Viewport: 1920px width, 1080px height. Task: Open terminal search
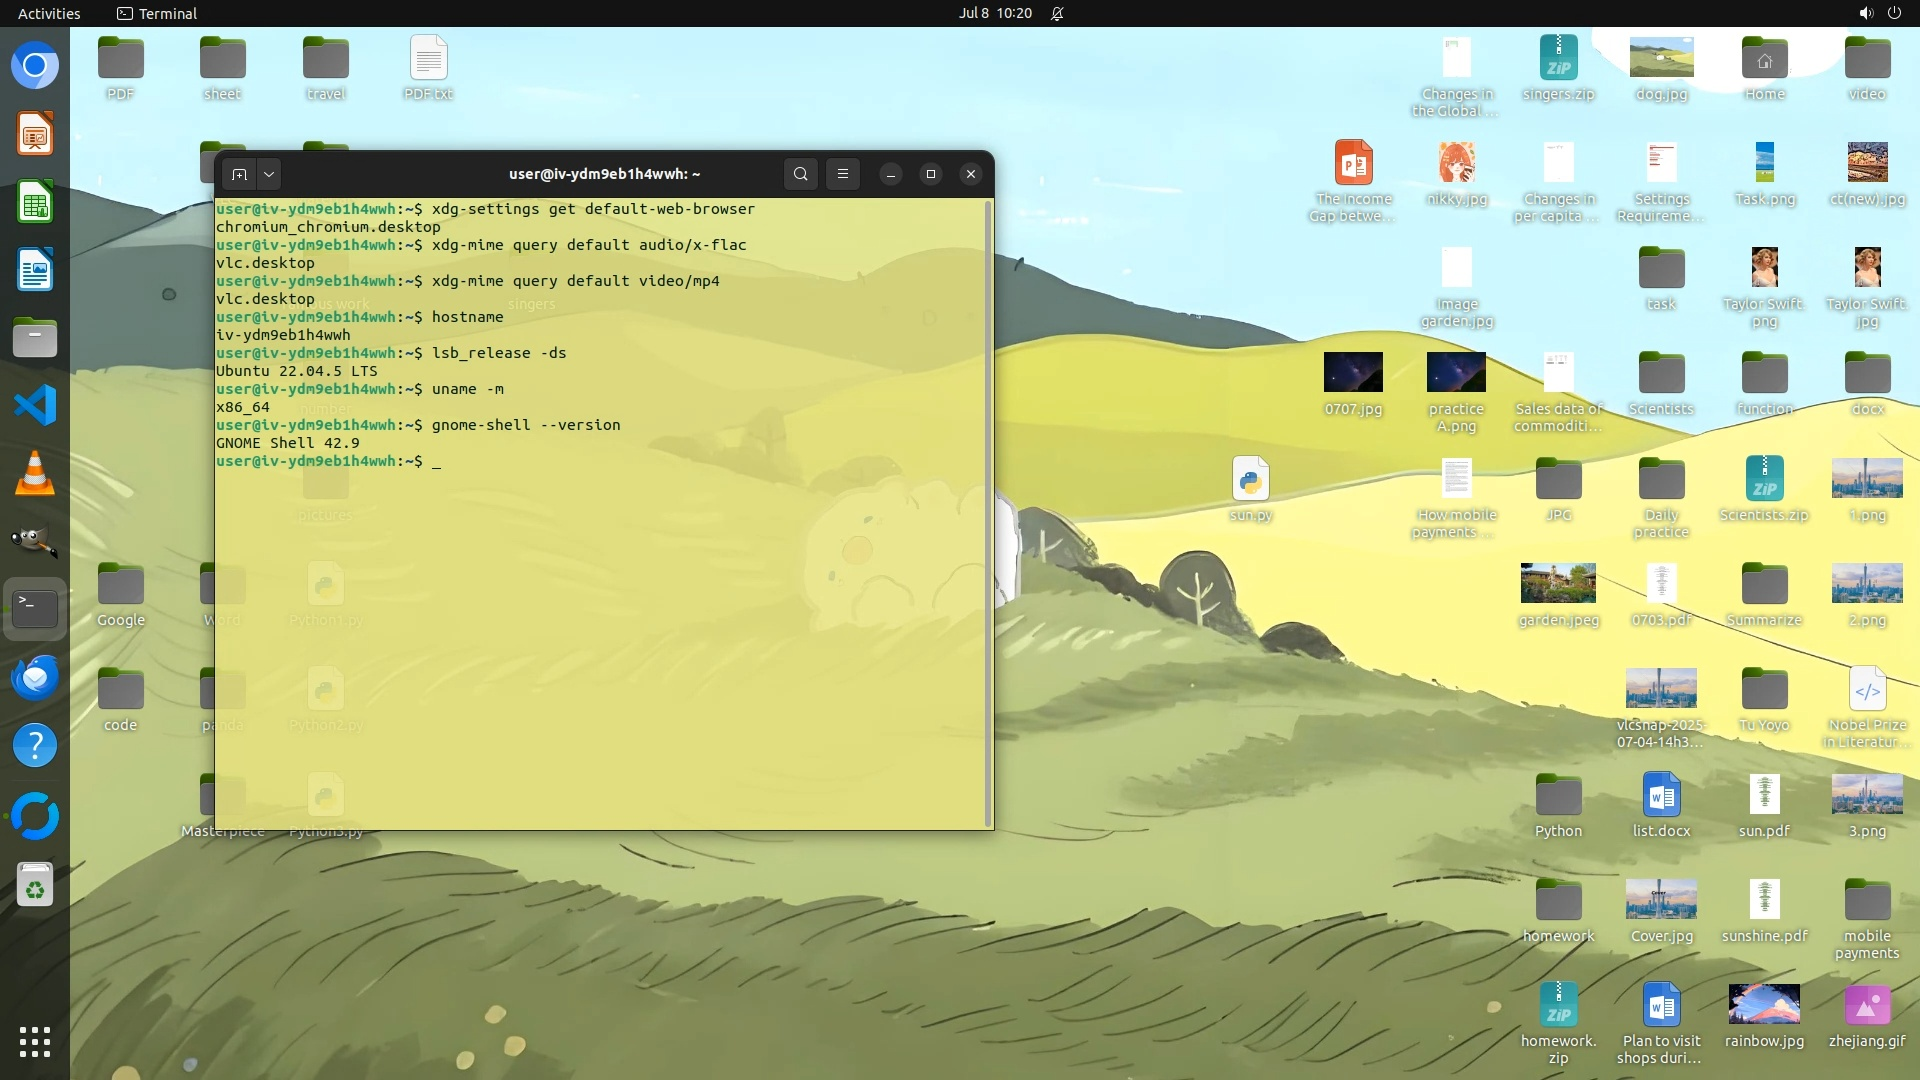coord(800,174)
